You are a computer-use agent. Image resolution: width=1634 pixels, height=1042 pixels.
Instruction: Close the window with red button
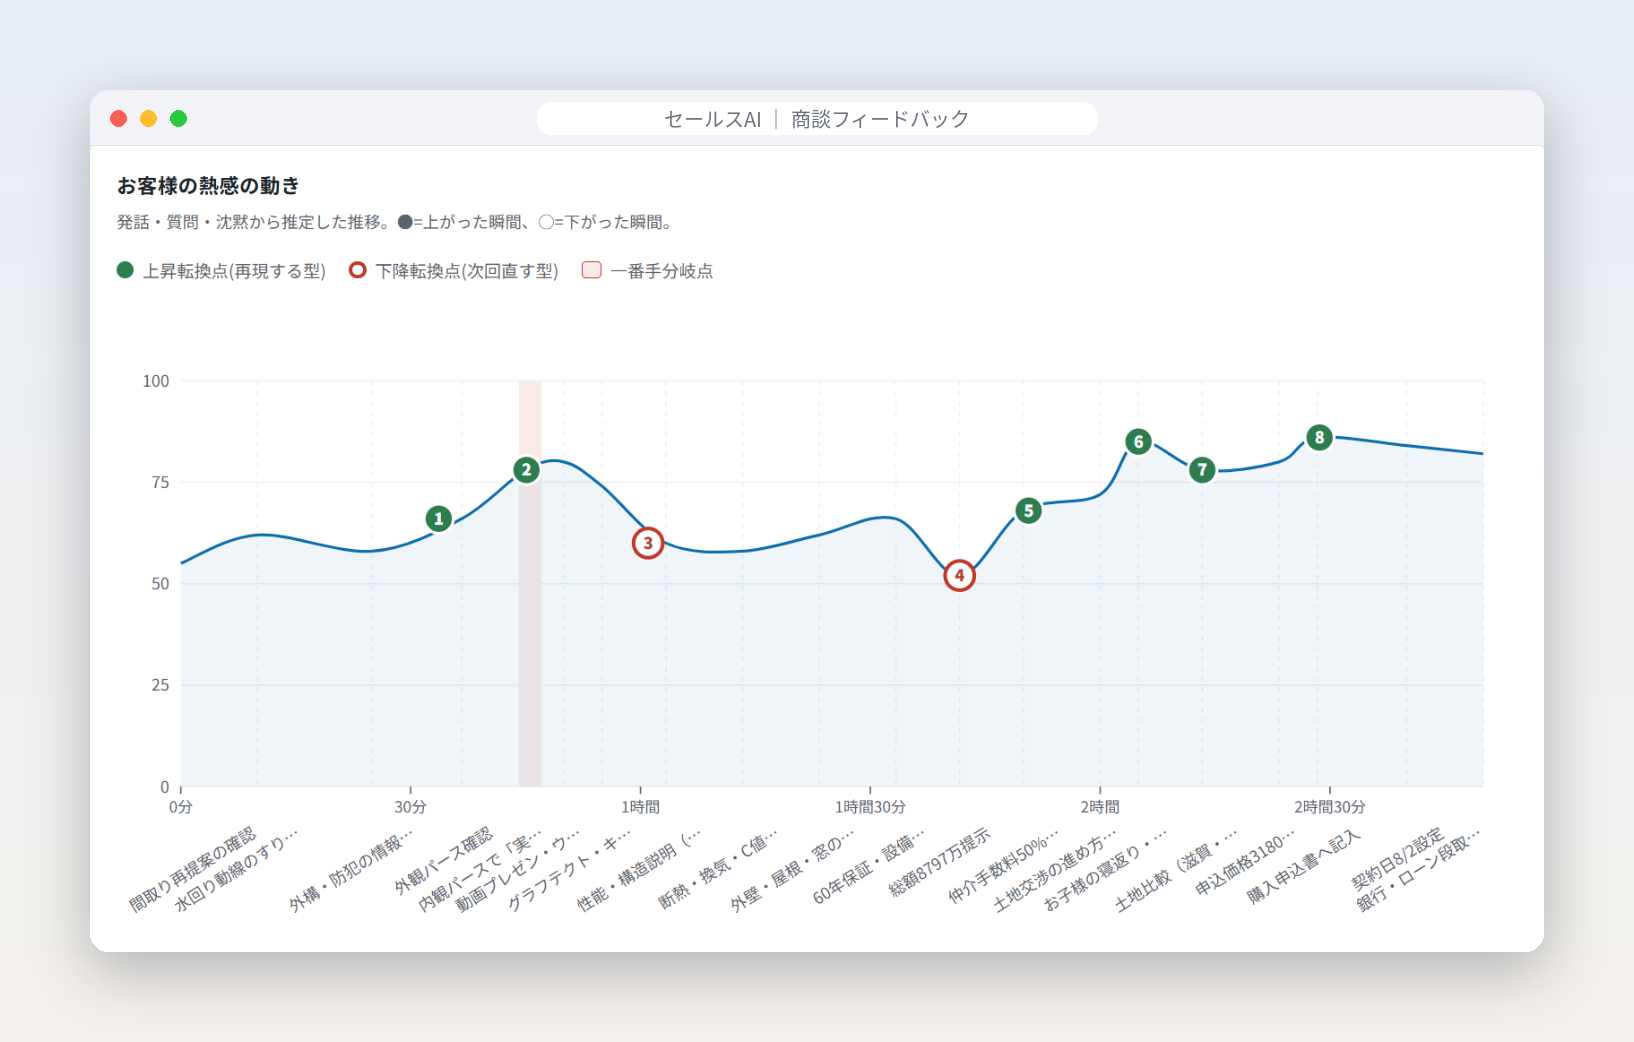click(x=119, y=119)
